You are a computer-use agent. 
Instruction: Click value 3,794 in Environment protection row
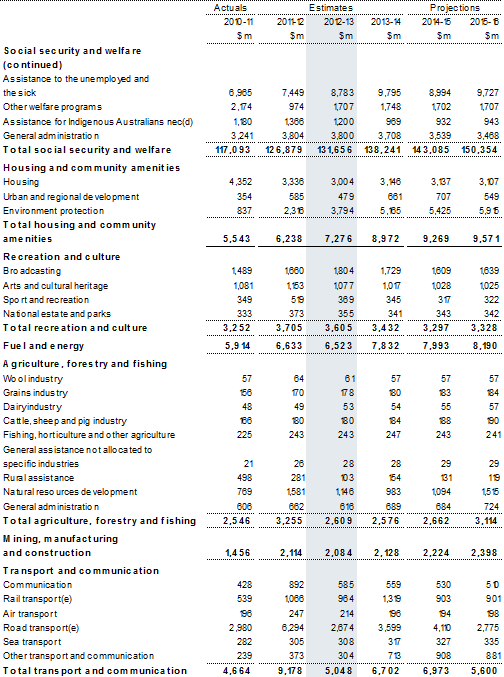tap(342, 211)
